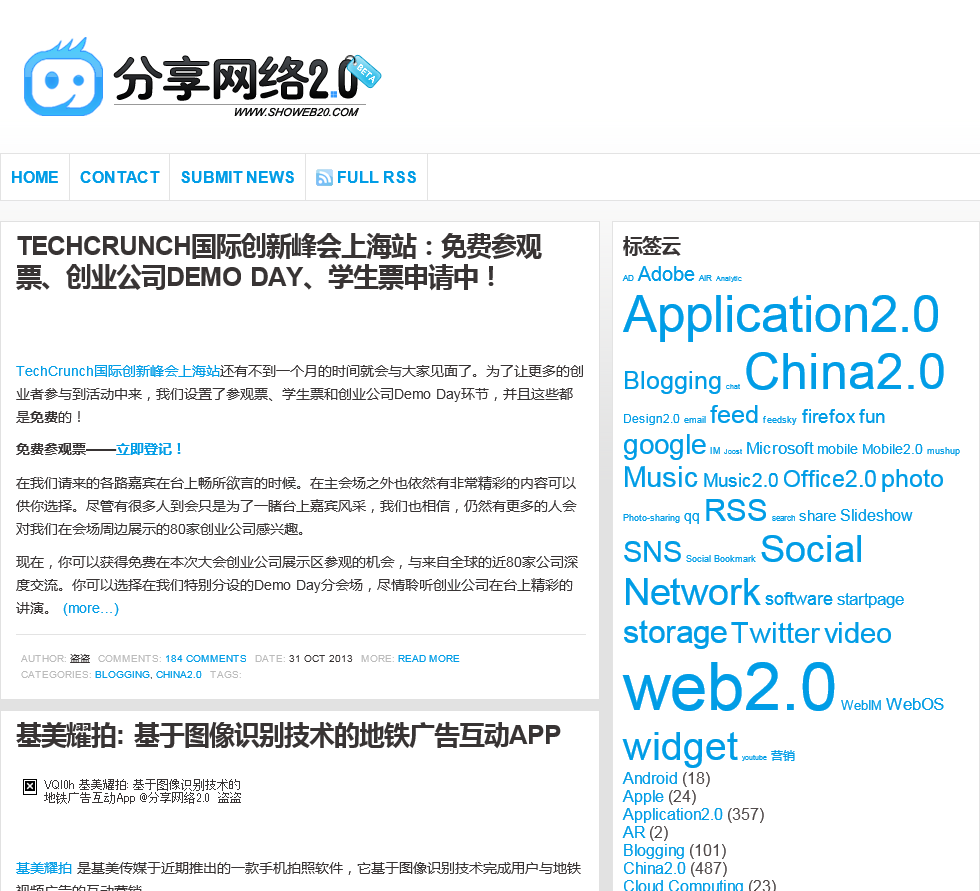Click the mushup tag
Image resolution: width=980 pixels, height=891 pixels.
tap(943, 450)
